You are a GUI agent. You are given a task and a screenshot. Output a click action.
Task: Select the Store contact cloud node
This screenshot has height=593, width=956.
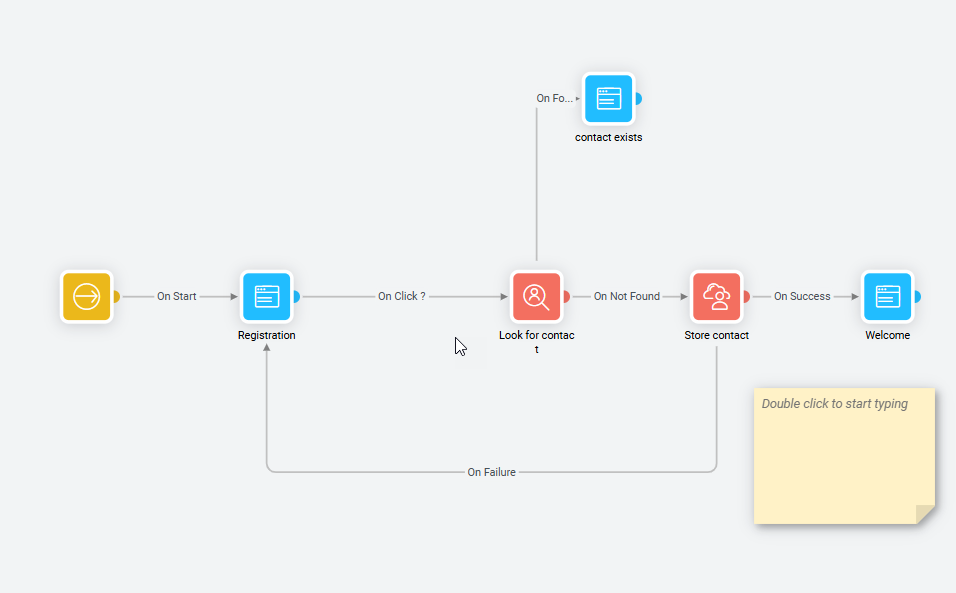[716, 297]
